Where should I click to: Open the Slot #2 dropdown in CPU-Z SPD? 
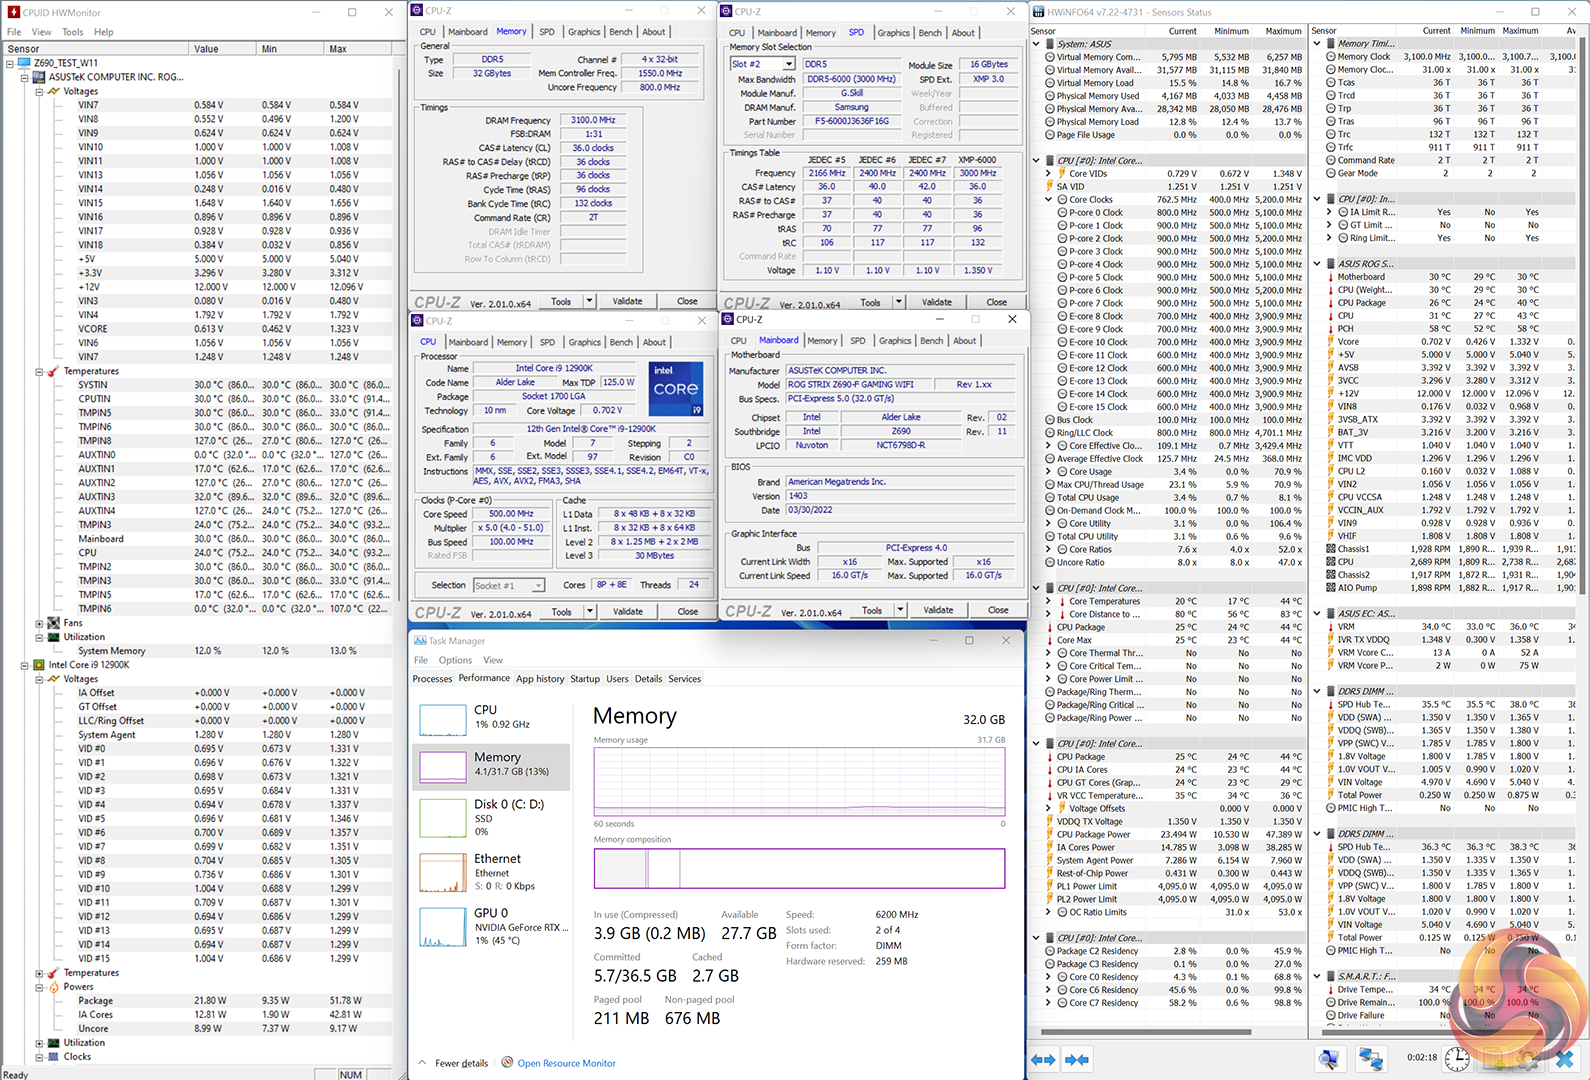click(x=789, y=64)
